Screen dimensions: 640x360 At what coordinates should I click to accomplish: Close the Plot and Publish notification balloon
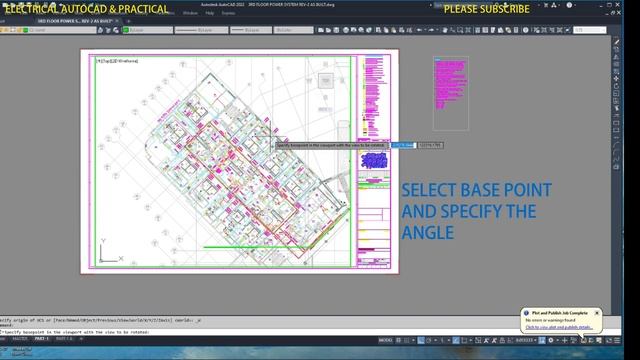(x=597, y=313)
